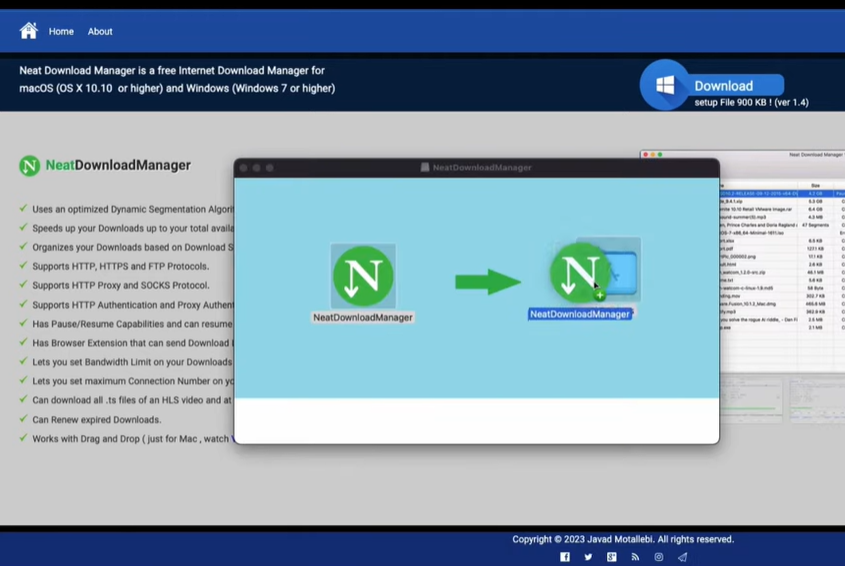Select the NeatDownloadManager app icon on left
The height and width of the screenshot is (566, 845).
click(363, 276)
